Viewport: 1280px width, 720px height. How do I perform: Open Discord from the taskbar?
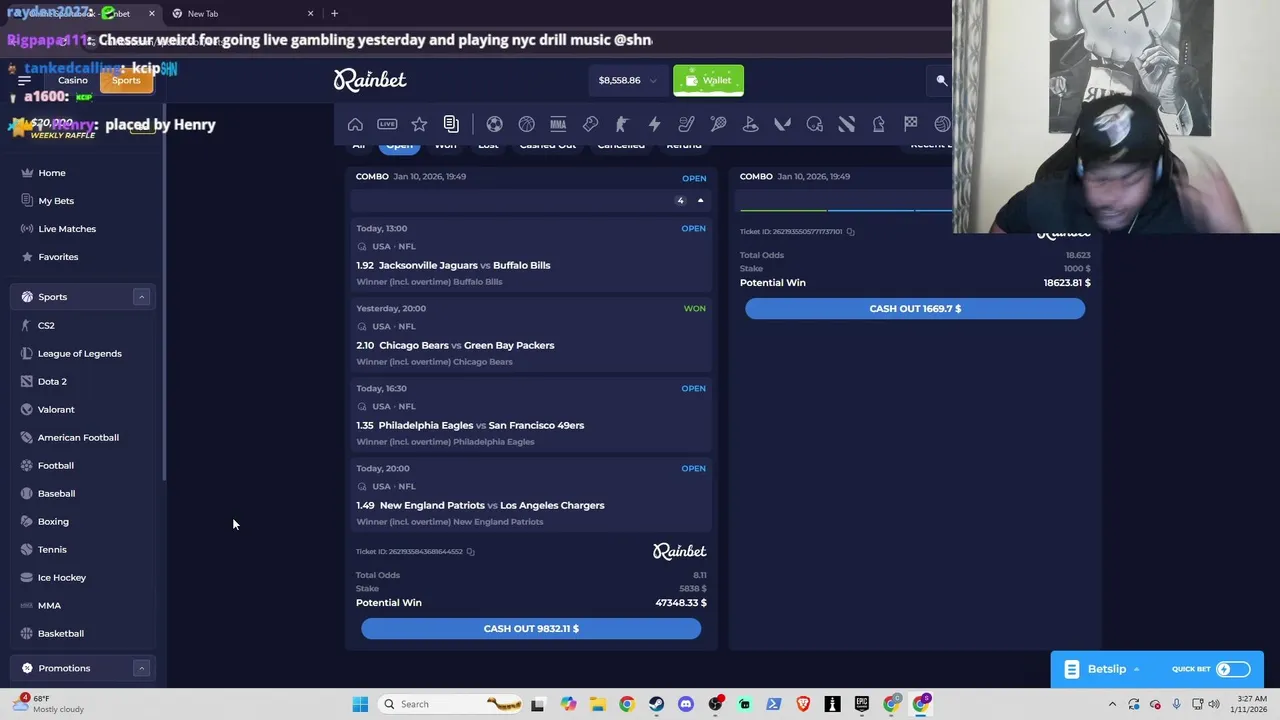685,704
